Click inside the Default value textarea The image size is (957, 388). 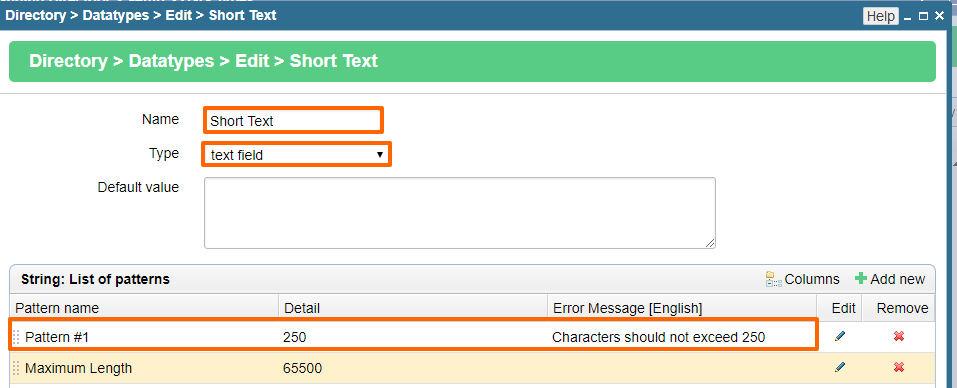(x=460, y=213)
